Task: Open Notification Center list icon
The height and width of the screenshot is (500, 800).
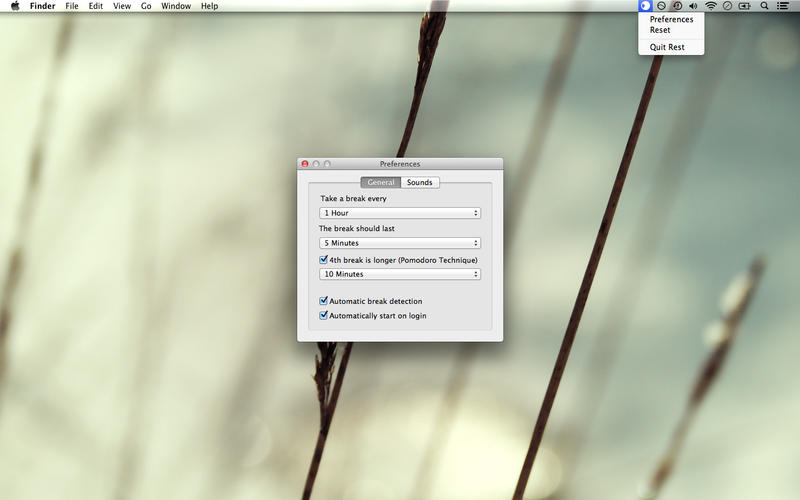Action: coord(783,6)
